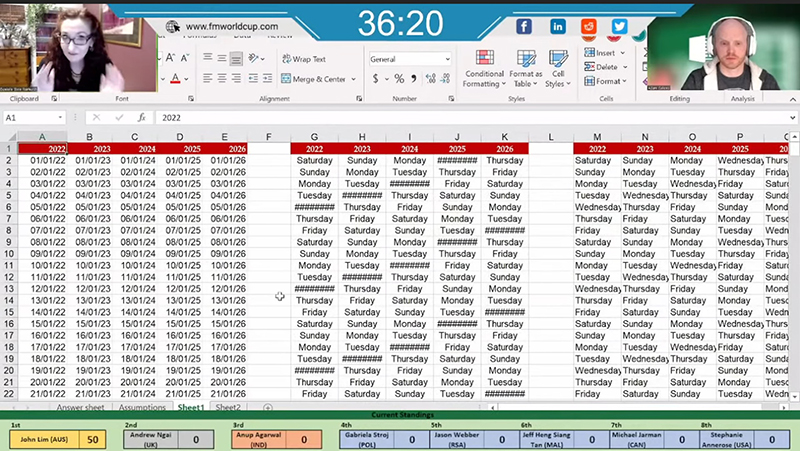The image size is (800, 451).
Task: Toggle Bottom Align for the cell
Action: pyautogui.click(x=236, y=58)
